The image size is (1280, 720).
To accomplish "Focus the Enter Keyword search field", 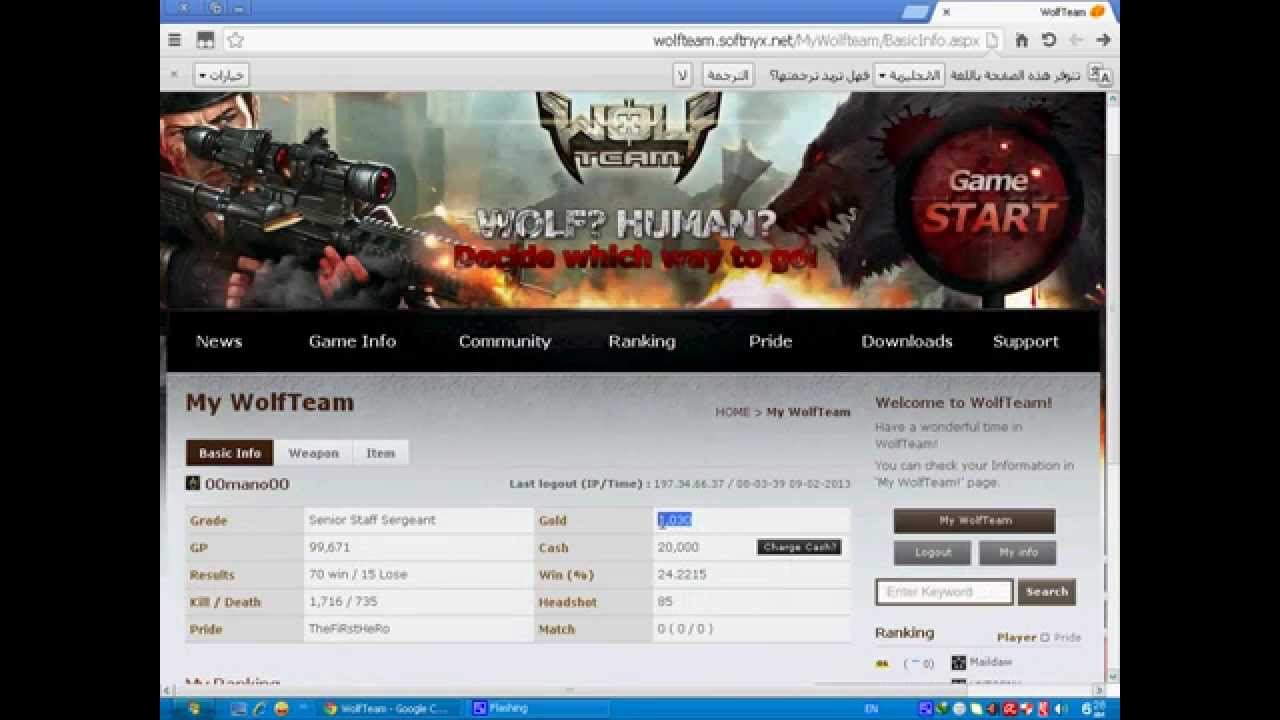I will pyautogui.click(x=945, y=592).
